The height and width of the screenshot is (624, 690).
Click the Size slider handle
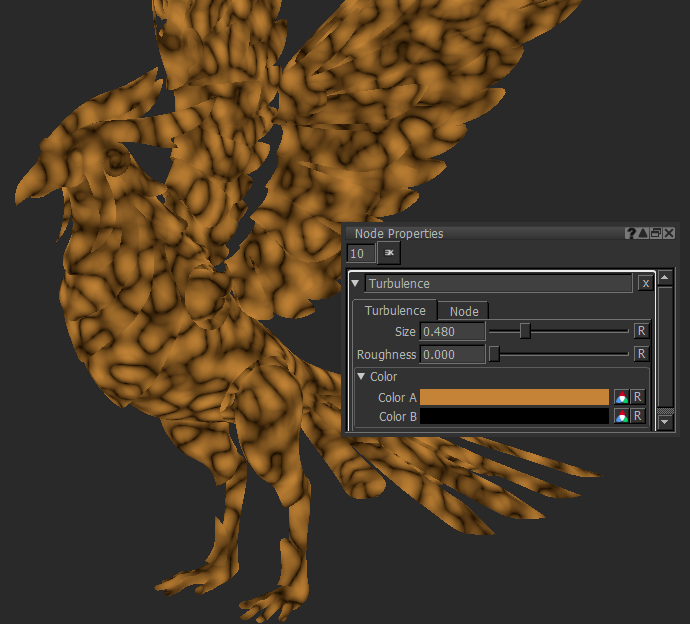525,331
